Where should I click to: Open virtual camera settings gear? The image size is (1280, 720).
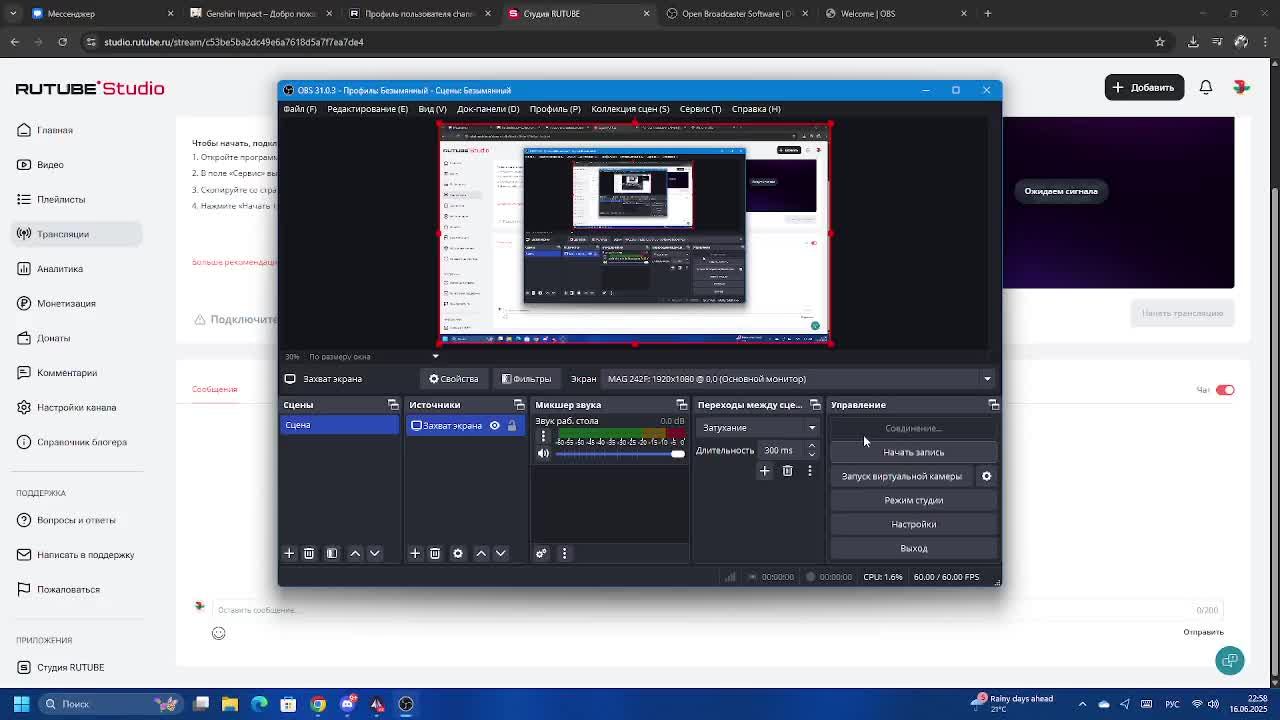pyautogui.click(x=986, y=476)
